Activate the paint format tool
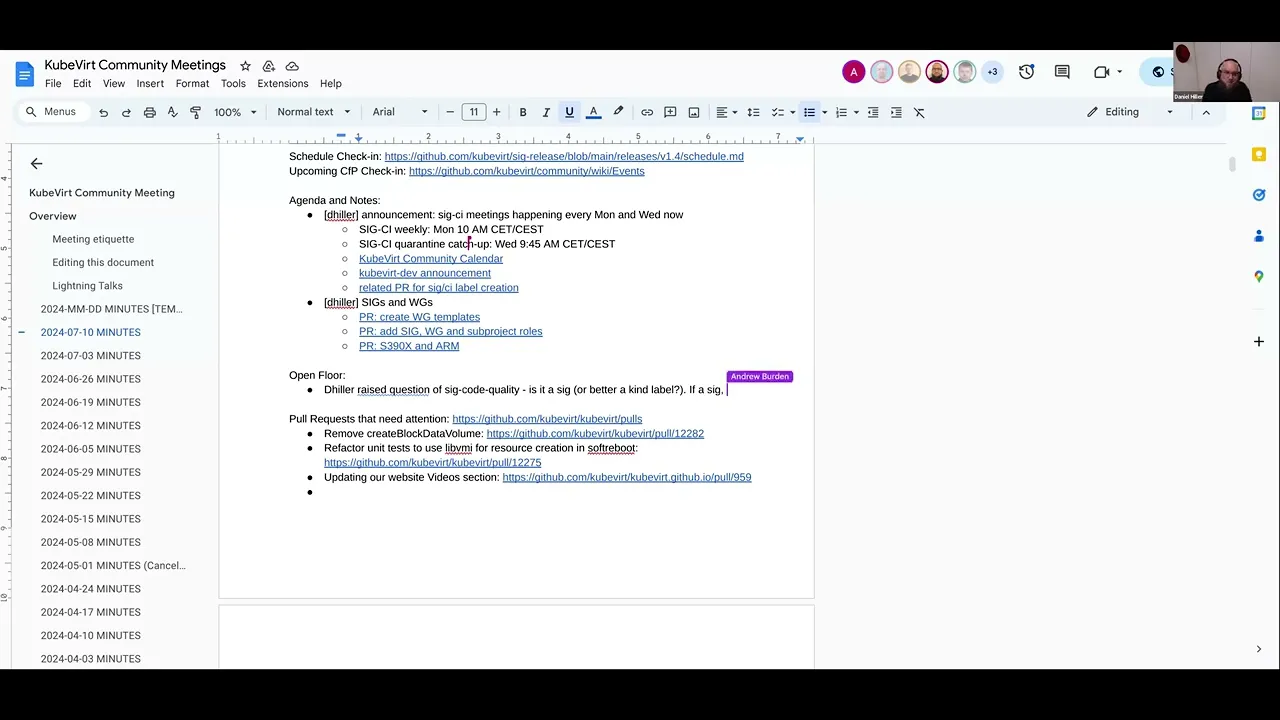1280x720 pixels. click(x=195, y=112)
